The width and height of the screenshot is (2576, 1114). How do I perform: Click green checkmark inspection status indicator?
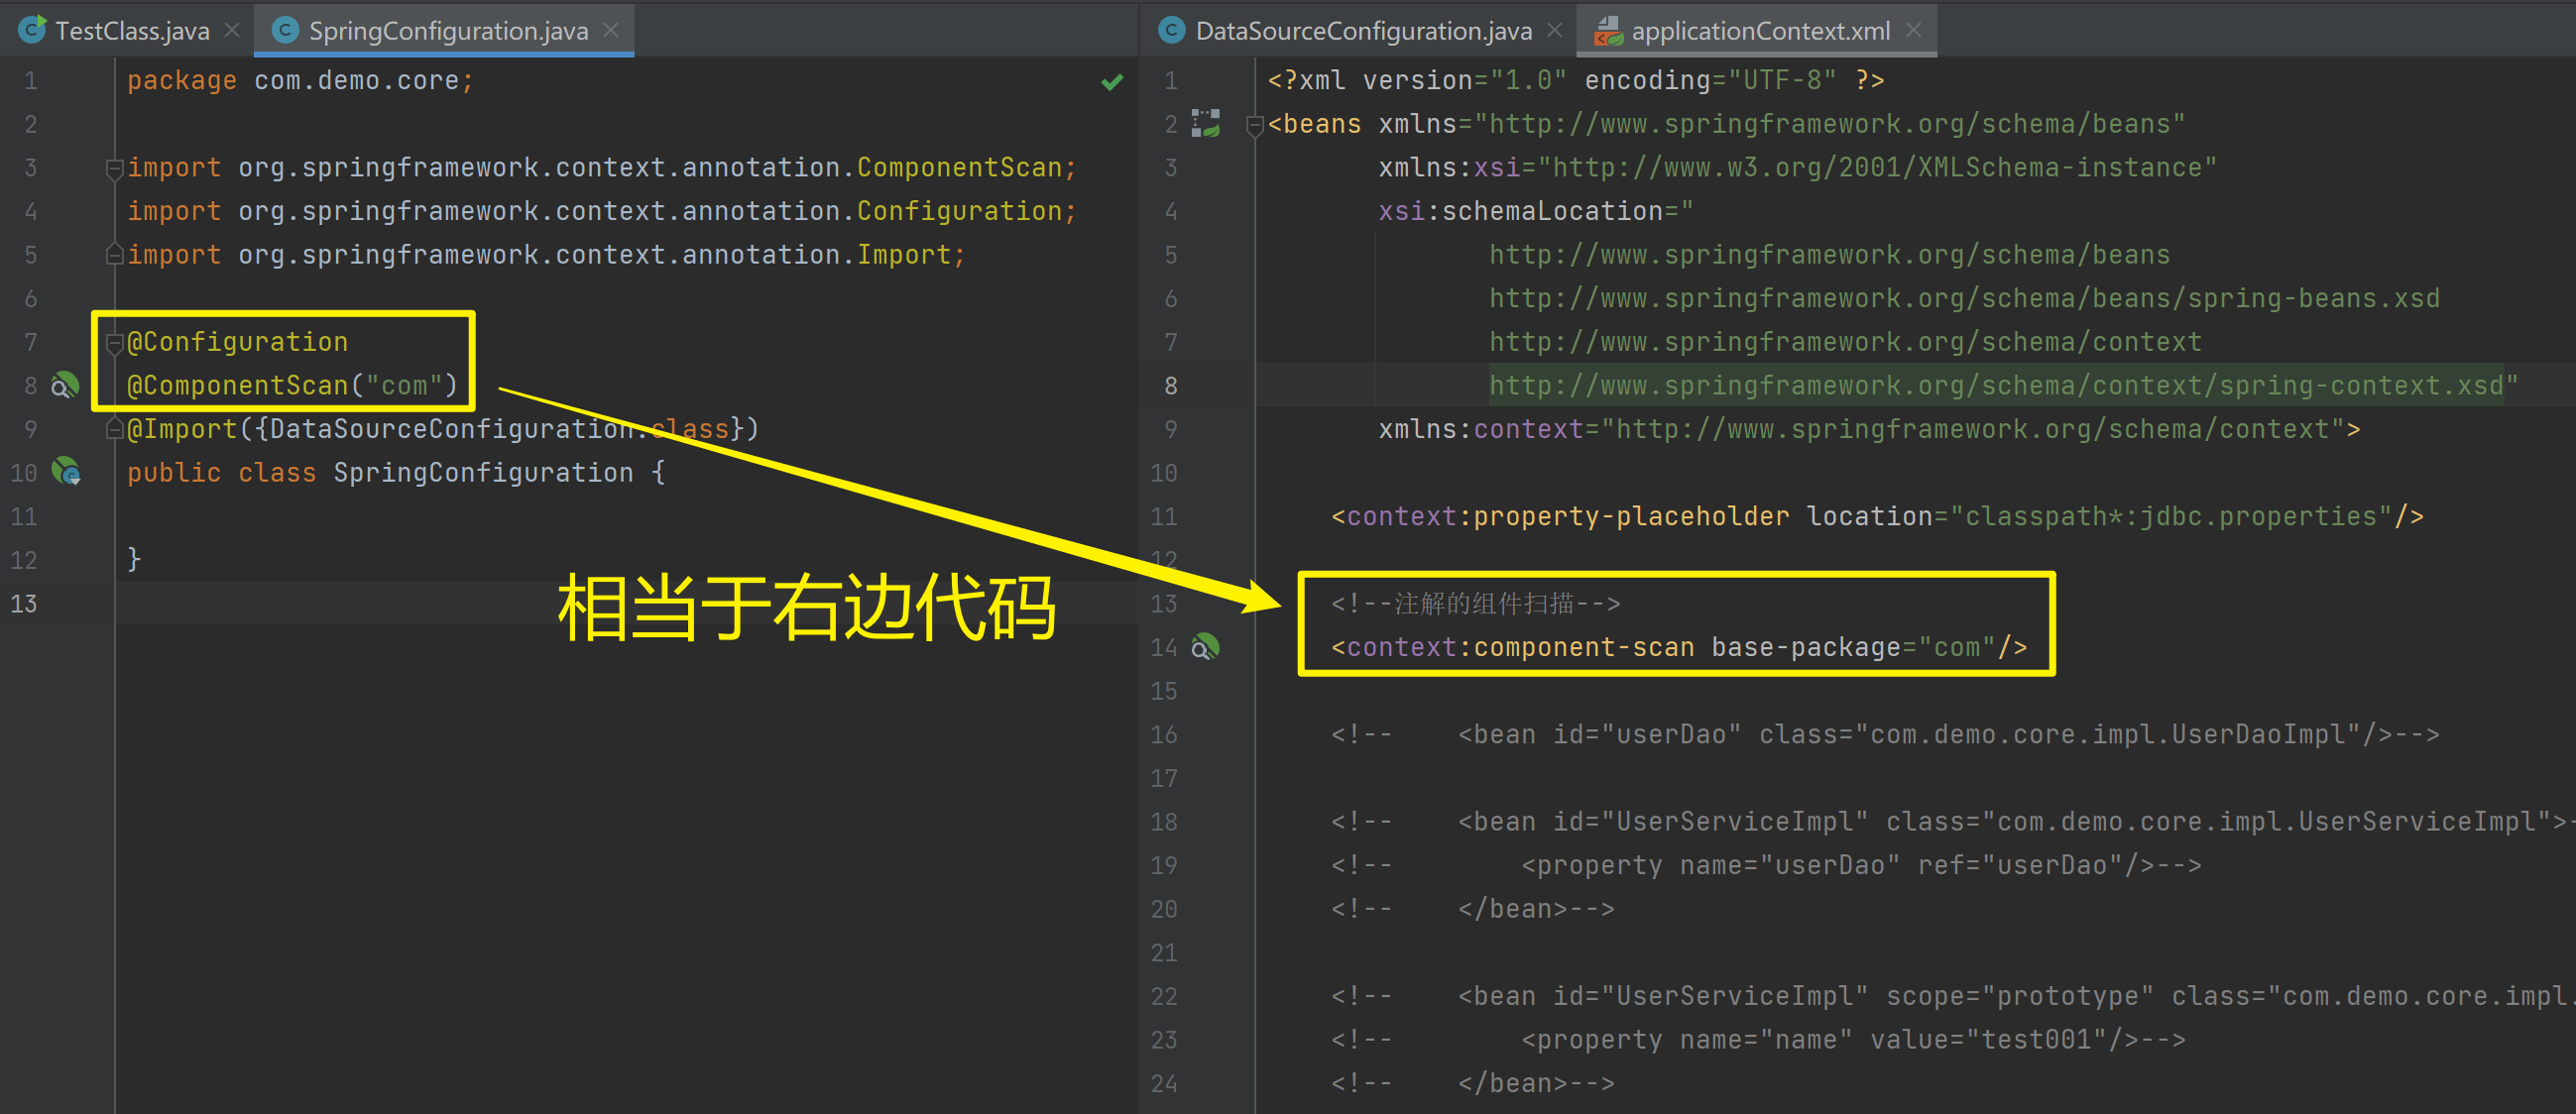[x=1112, y=82]
